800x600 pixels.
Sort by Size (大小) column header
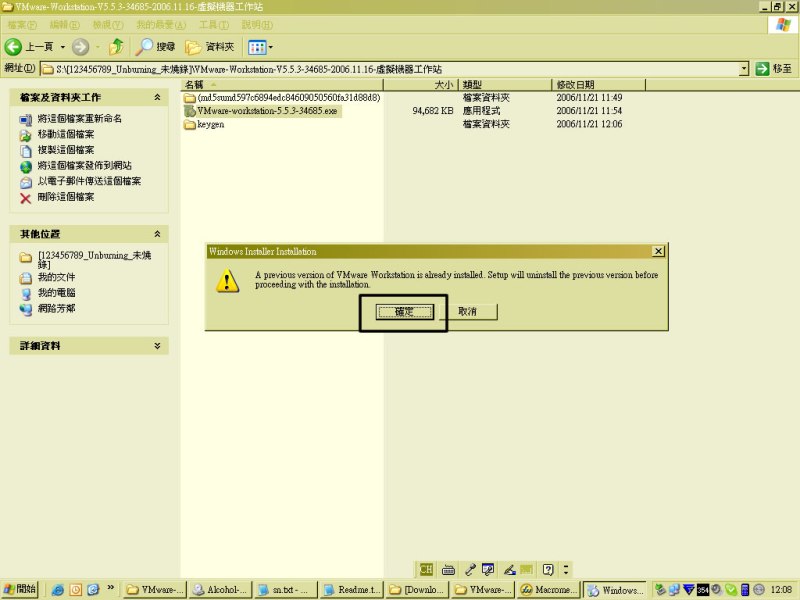[421, 85]
